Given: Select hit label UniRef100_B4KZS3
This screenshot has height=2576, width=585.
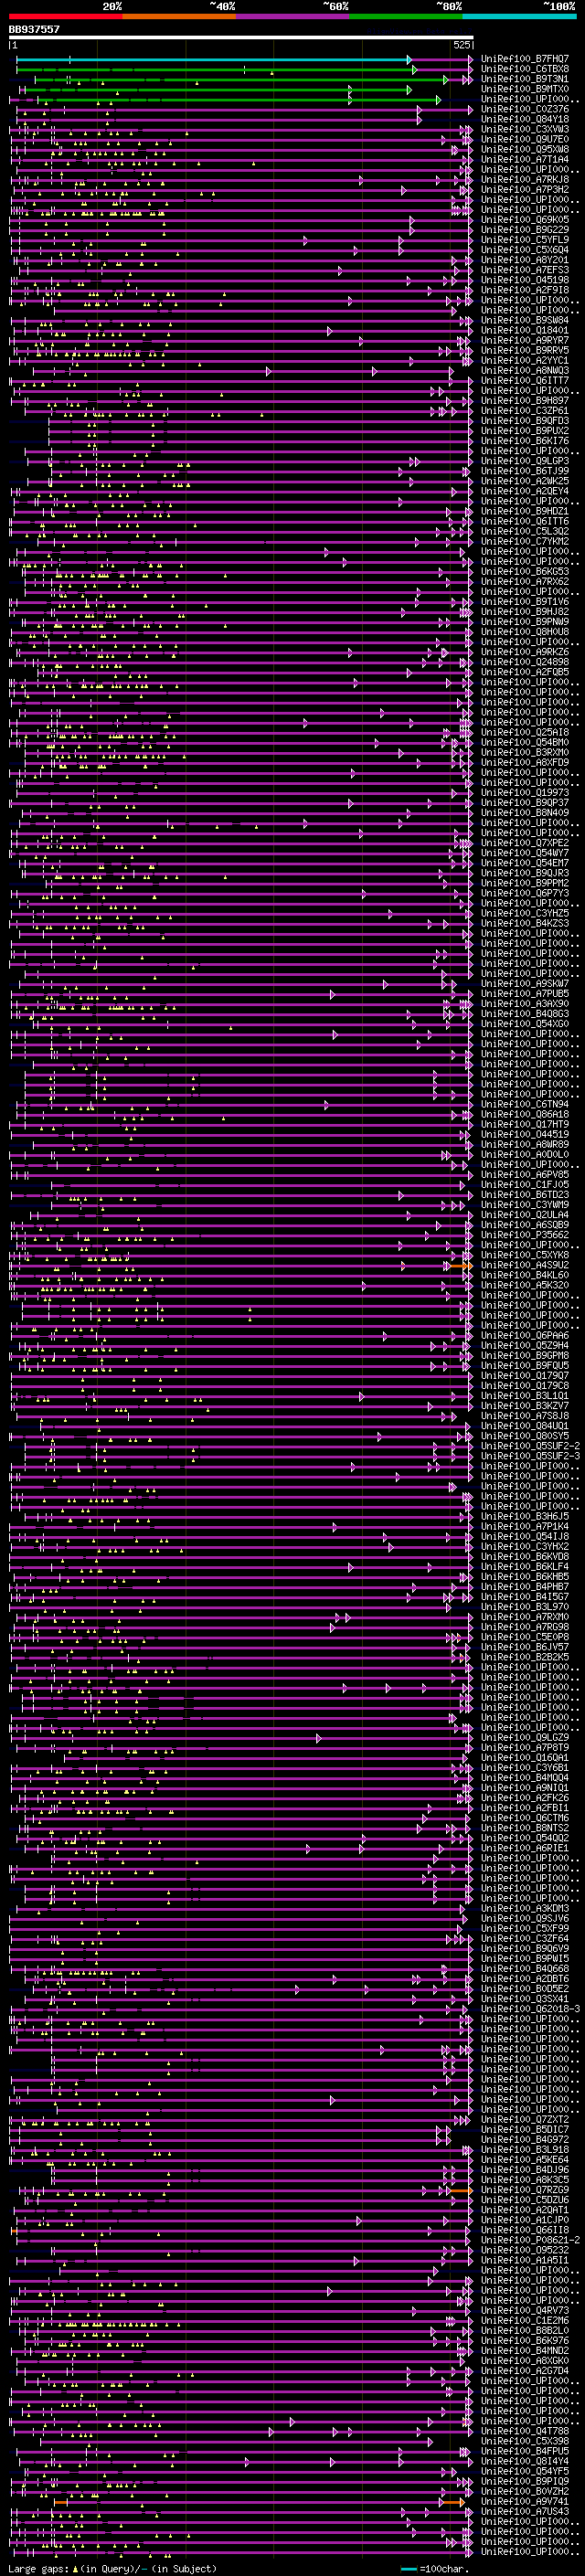Looking at the screenshot, I should (525, 923).
